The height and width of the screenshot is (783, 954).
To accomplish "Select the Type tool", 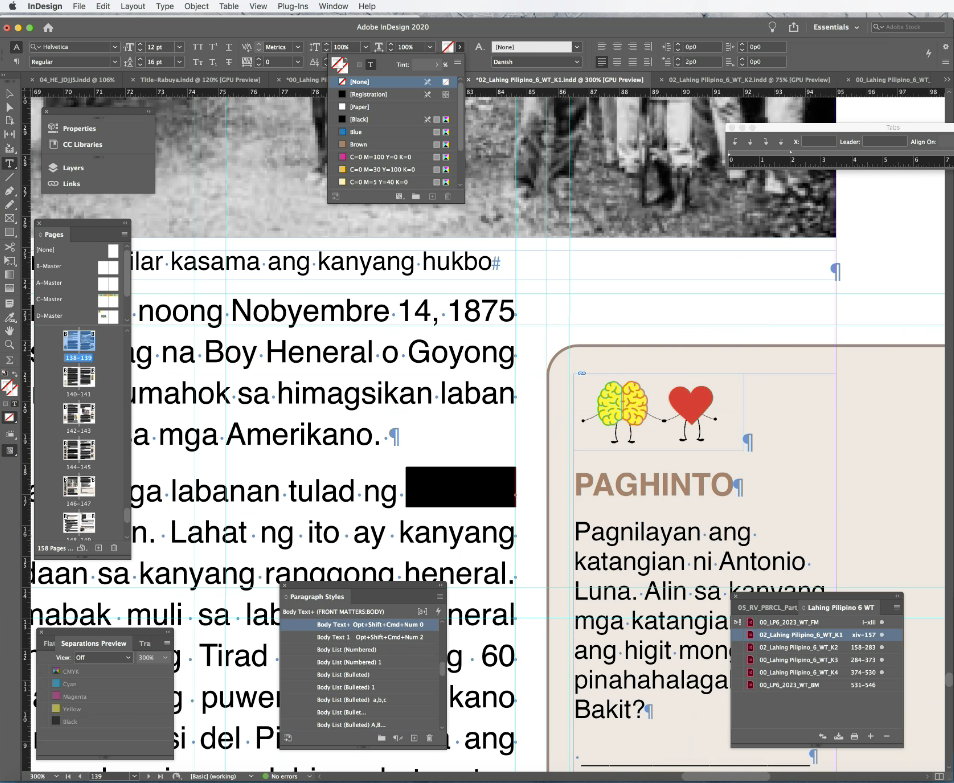I will [x=10, y=164].
